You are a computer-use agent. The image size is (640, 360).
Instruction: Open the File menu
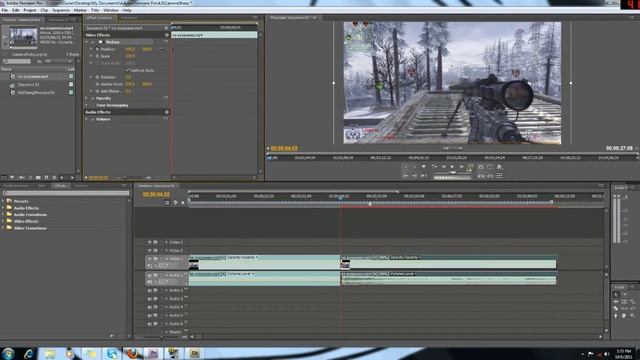[5, 10]
